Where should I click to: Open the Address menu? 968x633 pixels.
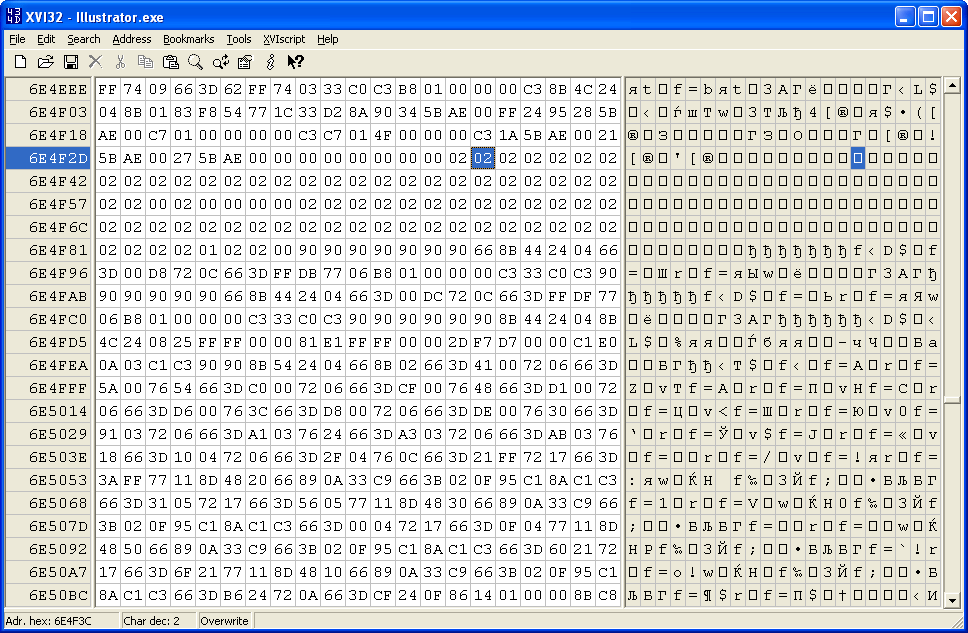[x=131, y=39]
